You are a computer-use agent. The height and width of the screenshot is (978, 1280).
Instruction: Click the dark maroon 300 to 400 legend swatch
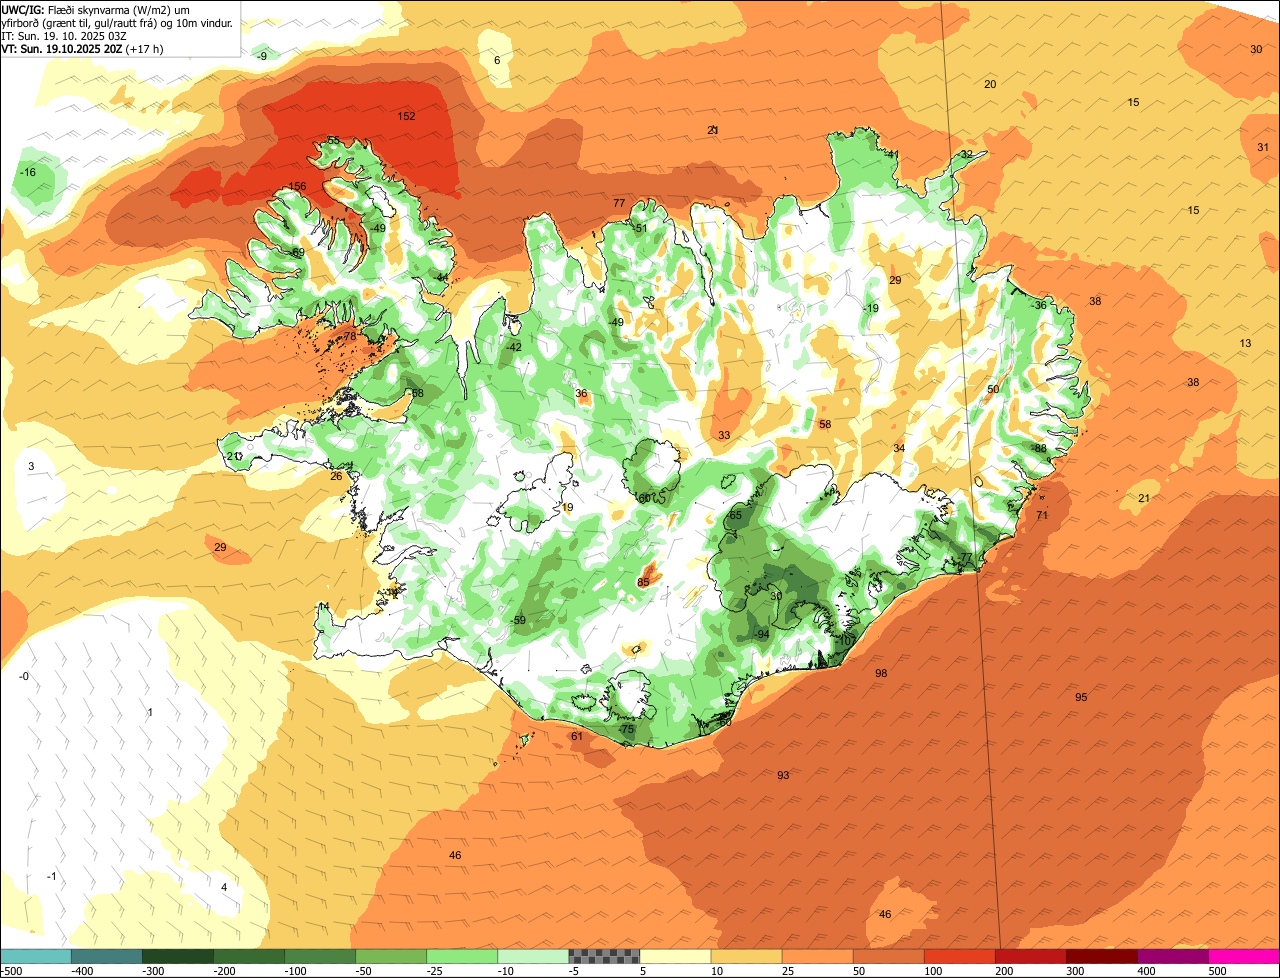tap(1101, 956)
